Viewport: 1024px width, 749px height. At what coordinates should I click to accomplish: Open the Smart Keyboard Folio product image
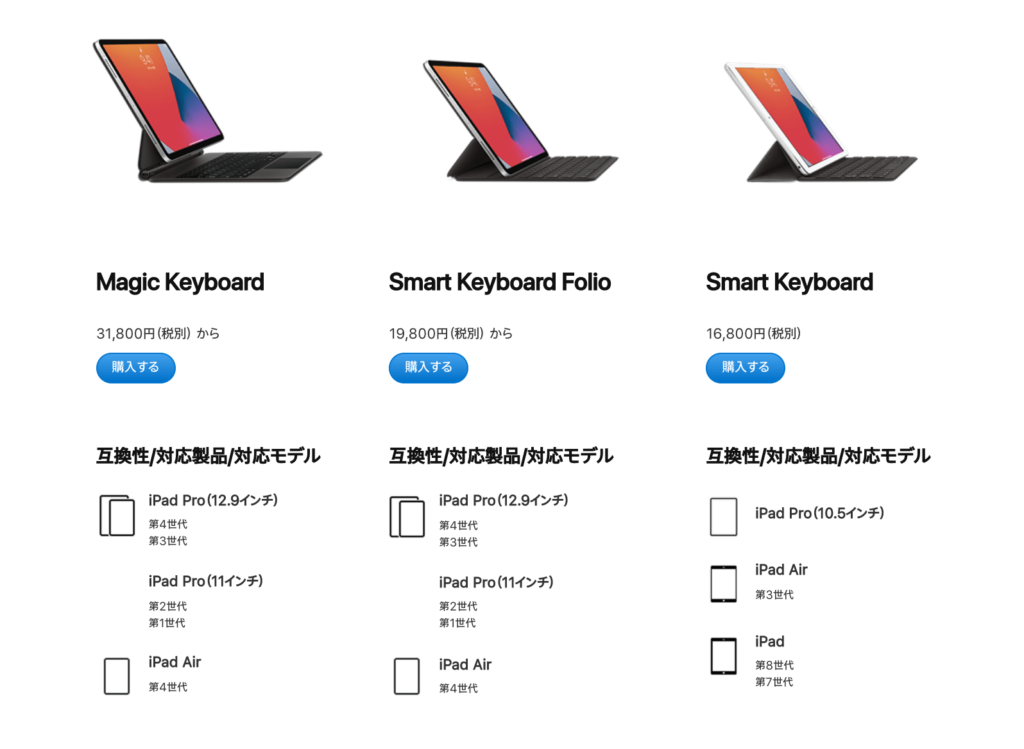[x=520, y=120]
